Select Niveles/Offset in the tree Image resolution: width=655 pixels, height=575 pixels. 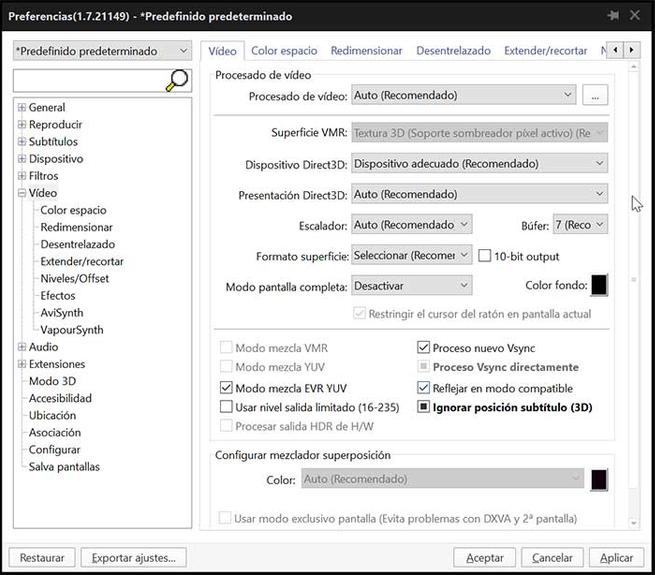click(75, 279)
